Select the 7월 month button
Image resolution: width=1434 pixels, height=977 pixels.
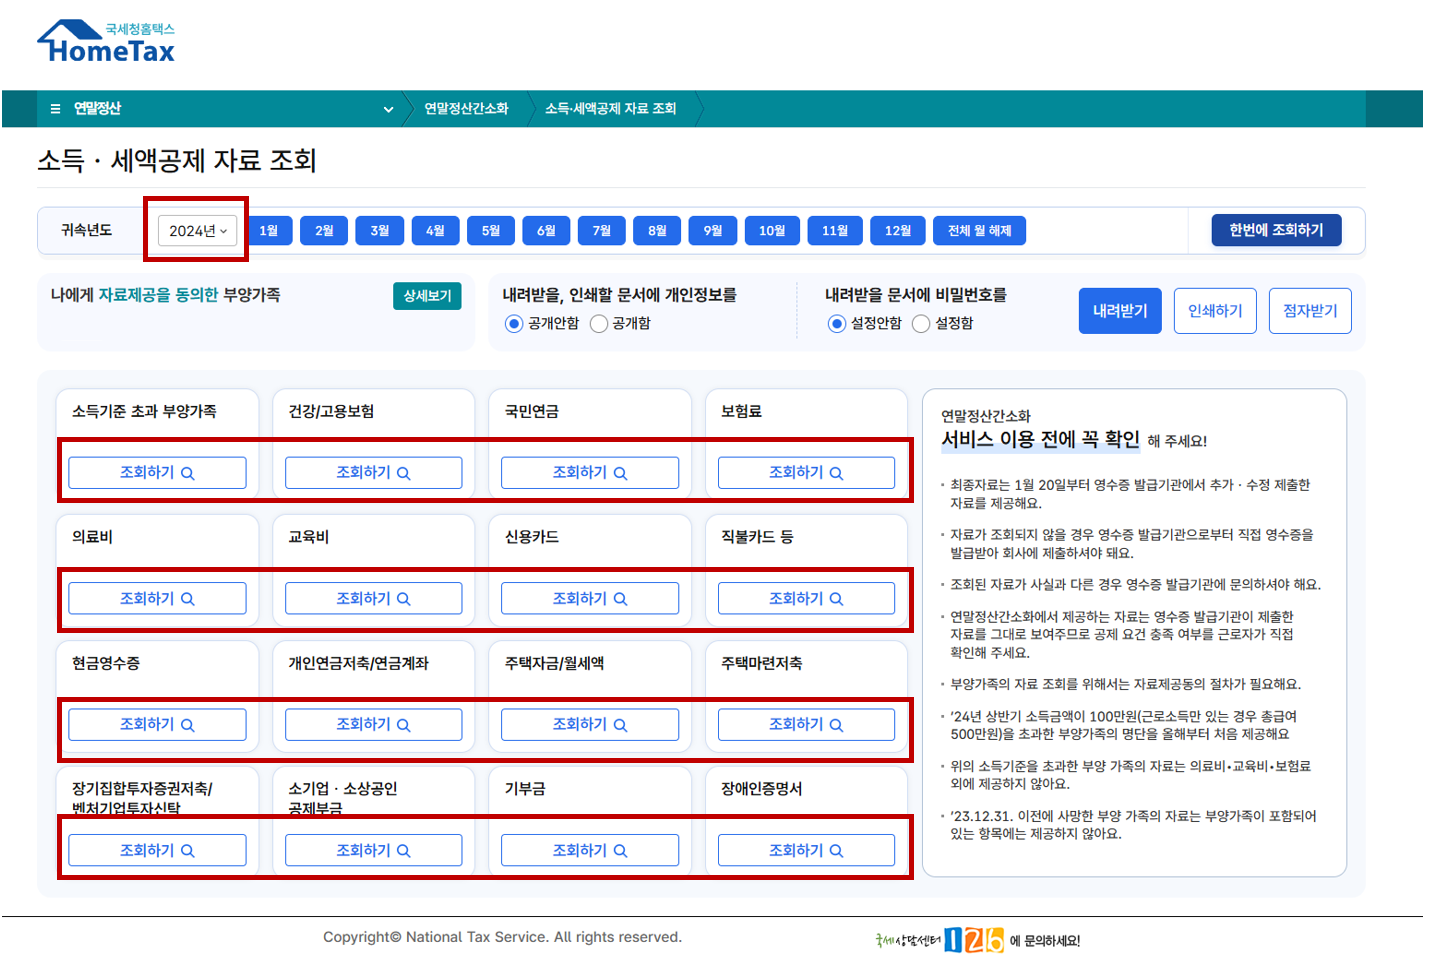pos(602,231)
